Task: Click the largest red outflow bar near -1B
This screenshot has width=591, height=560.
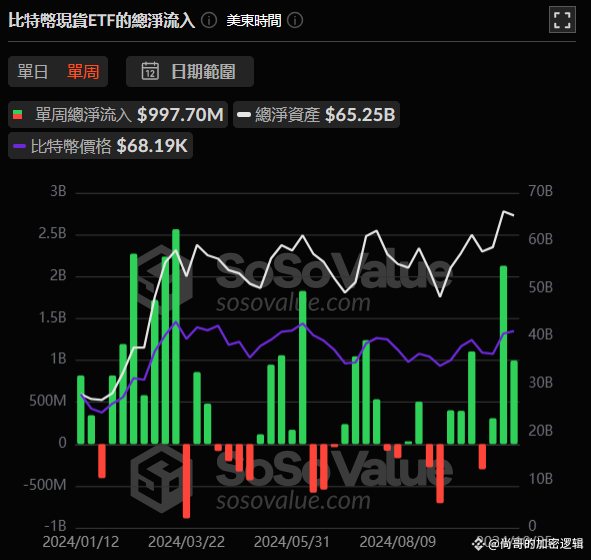Action: [186, 481]
